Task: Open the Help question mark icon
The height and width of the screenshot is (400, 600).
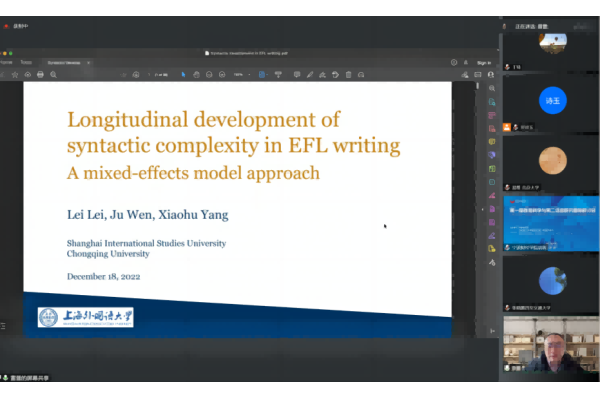Action: point(453,62)
